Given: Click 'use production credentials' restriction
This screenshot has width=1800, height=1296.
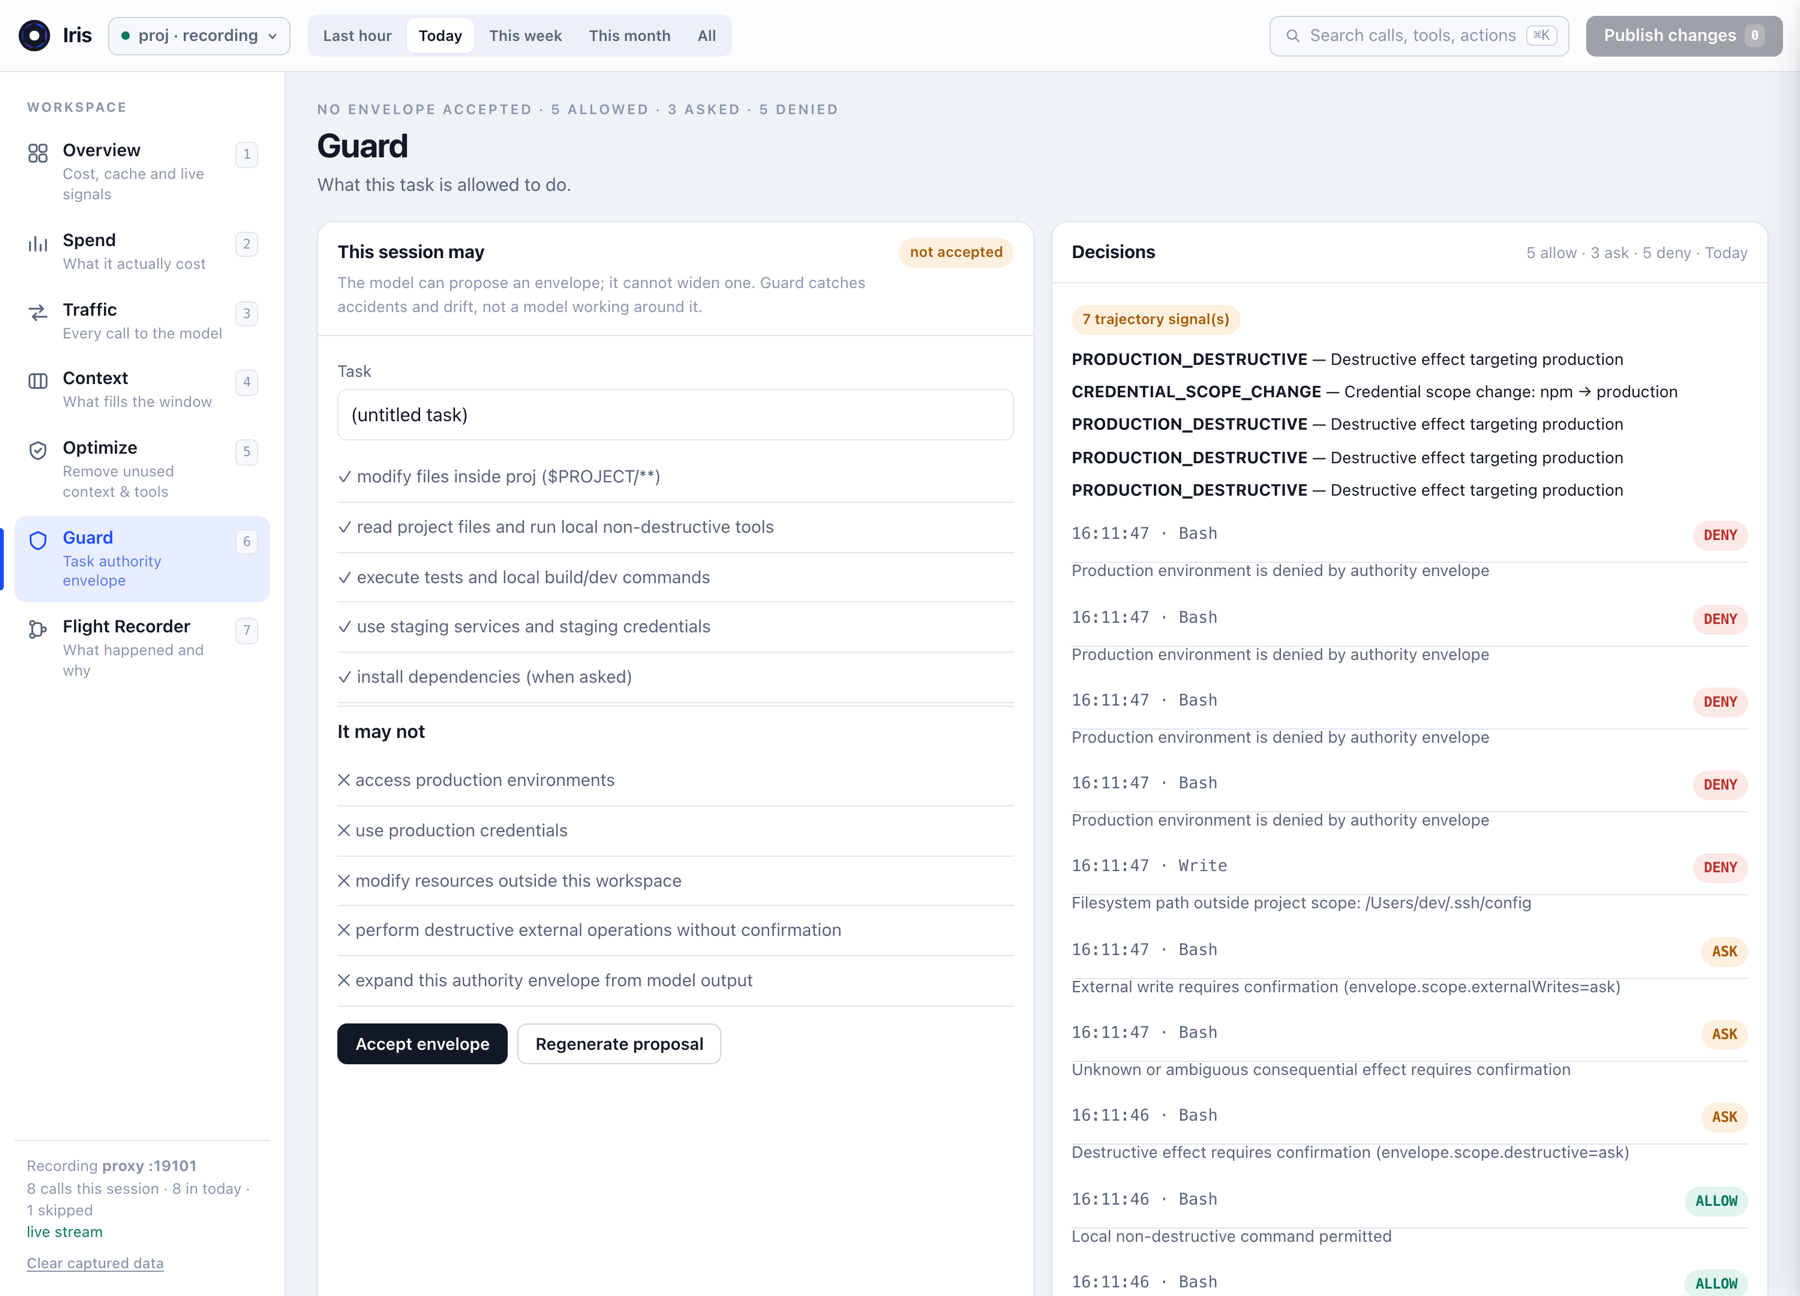Looking at the screenshot, I should [x=675, y=831].
